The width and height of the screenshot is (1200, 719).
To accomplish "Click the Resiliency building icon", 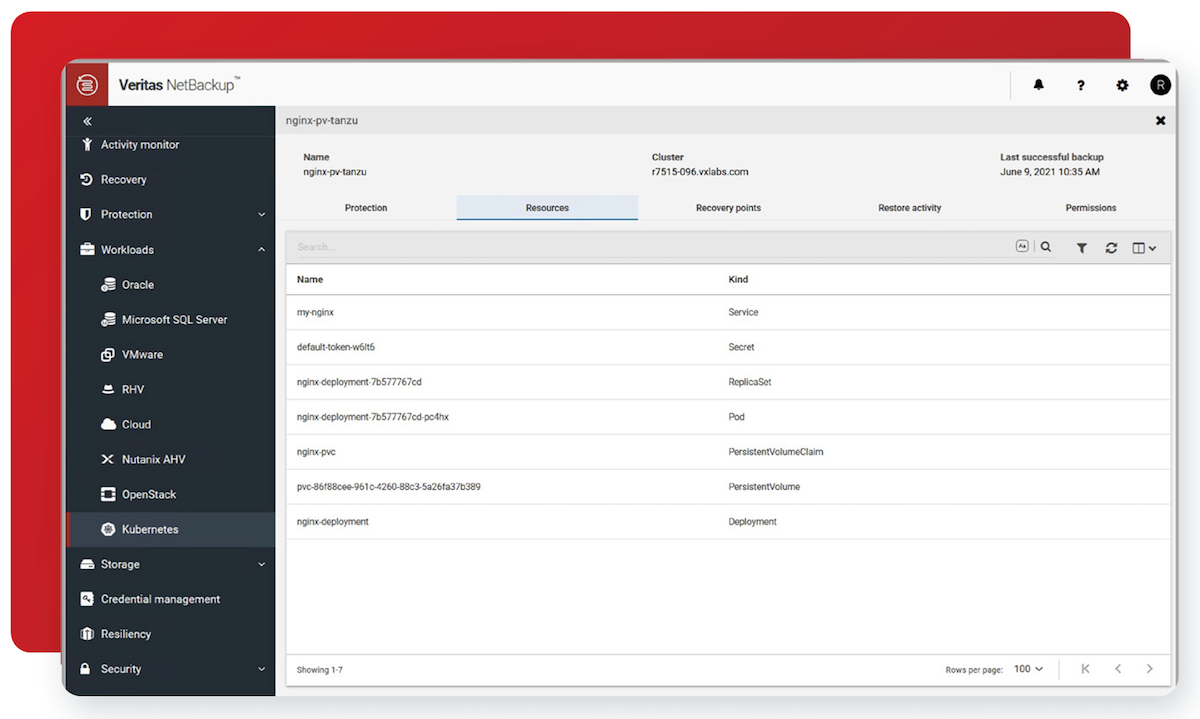I will 86,635.
